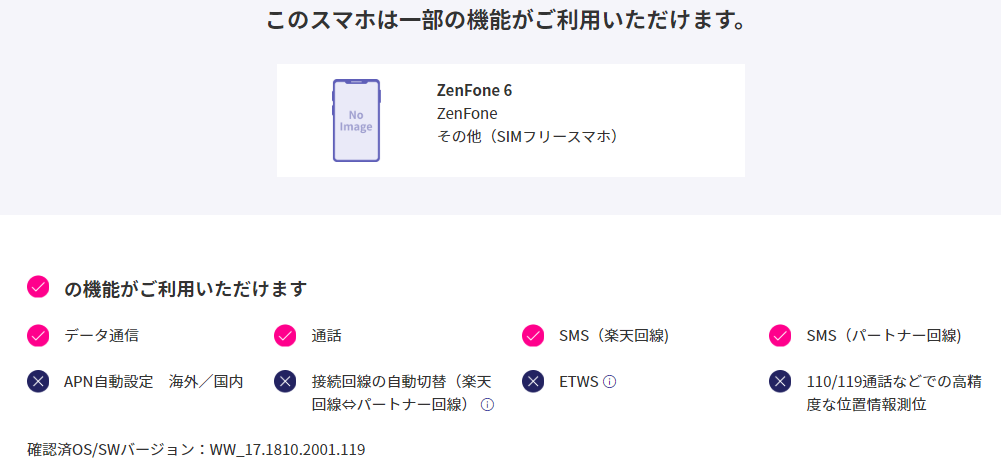Viewport: 1001px width, 467px height.
Task: Click the check icon beside SMS（楽天回線)
Action: pos(532,336)
